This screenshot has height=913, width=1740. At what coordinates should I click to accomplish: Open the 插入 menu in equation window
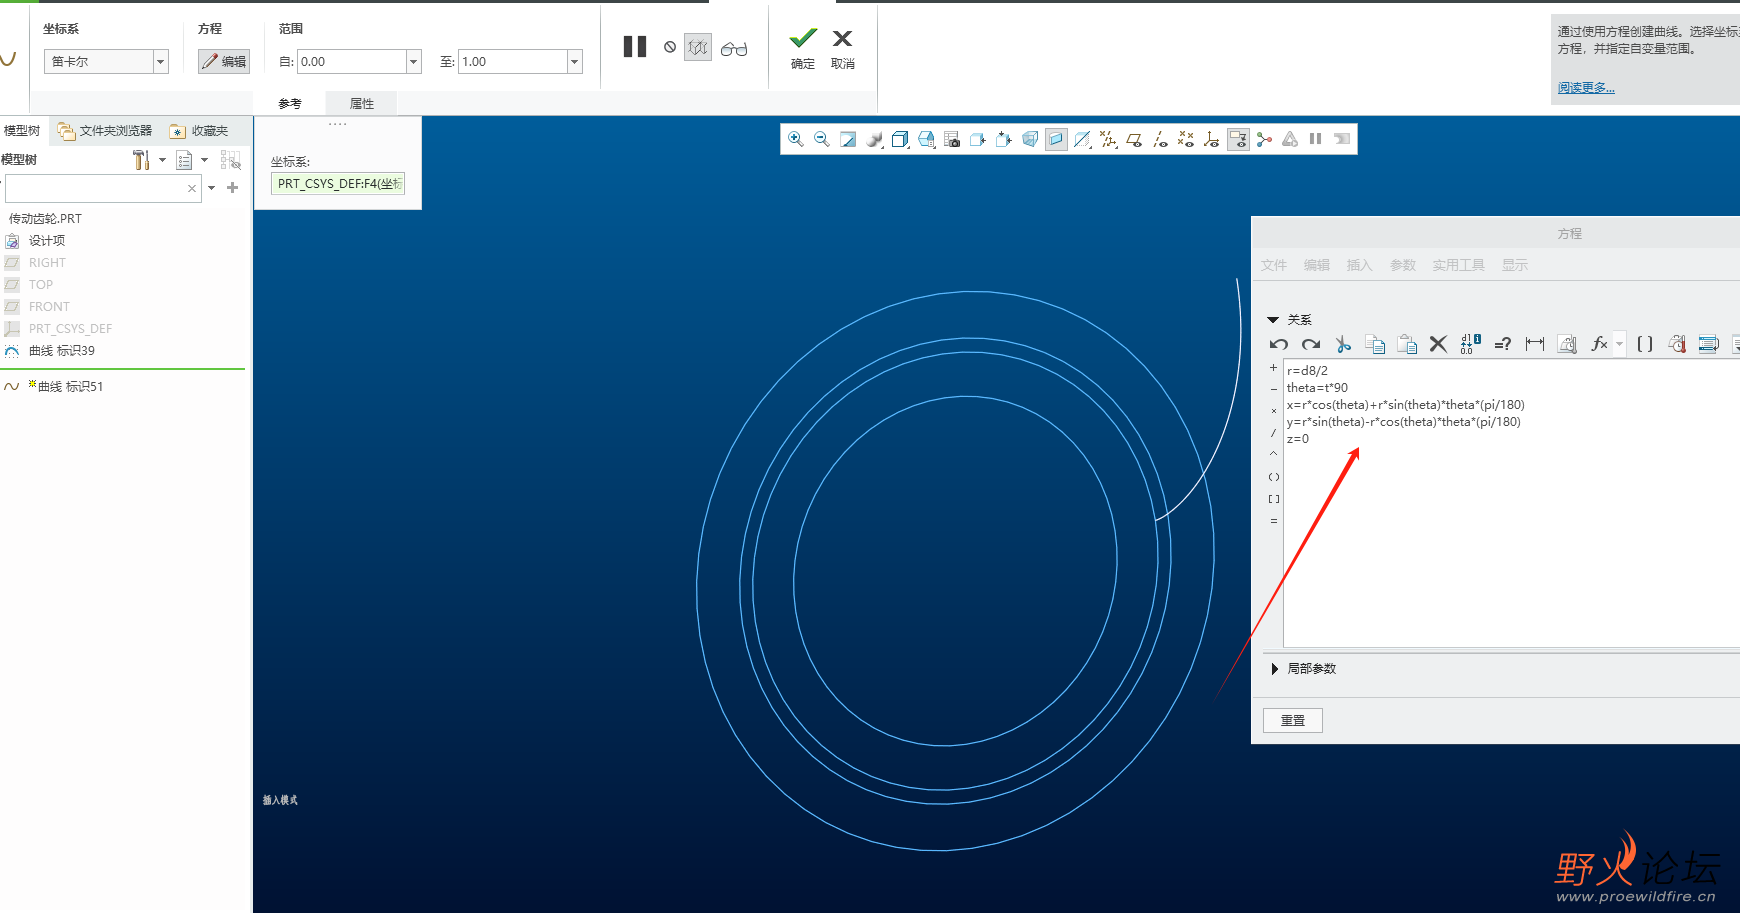[x=1359, y=265]
